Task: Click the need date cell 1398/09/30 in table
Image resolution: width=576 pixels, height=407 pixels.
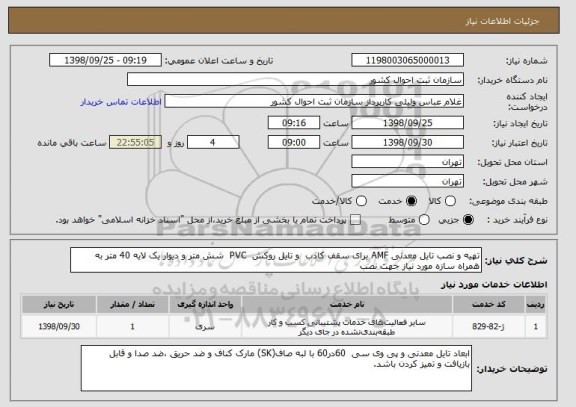Action: [x=59, y=326]
